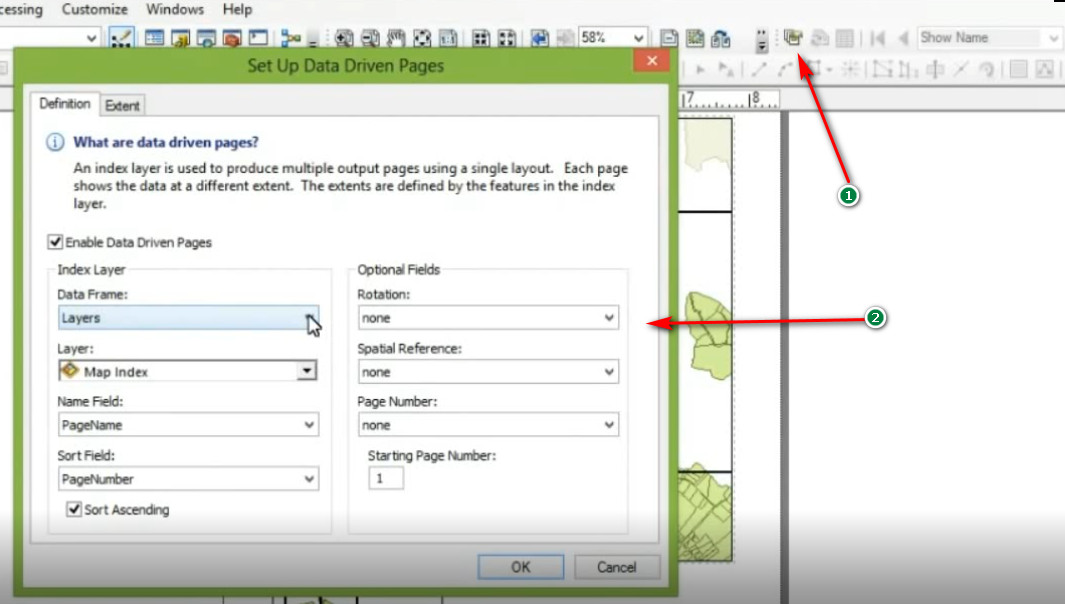Open the ArcToolbox red toolbox icon
Image resolution: width=1065 pixels, height=604 pixels.
[x=232, y=38]
